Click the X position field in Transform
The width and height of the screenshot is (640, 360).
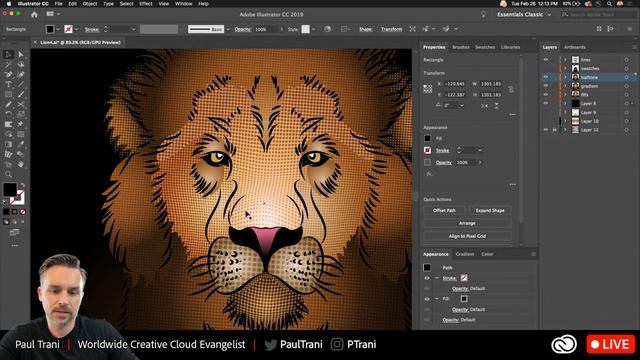(455, 84)
